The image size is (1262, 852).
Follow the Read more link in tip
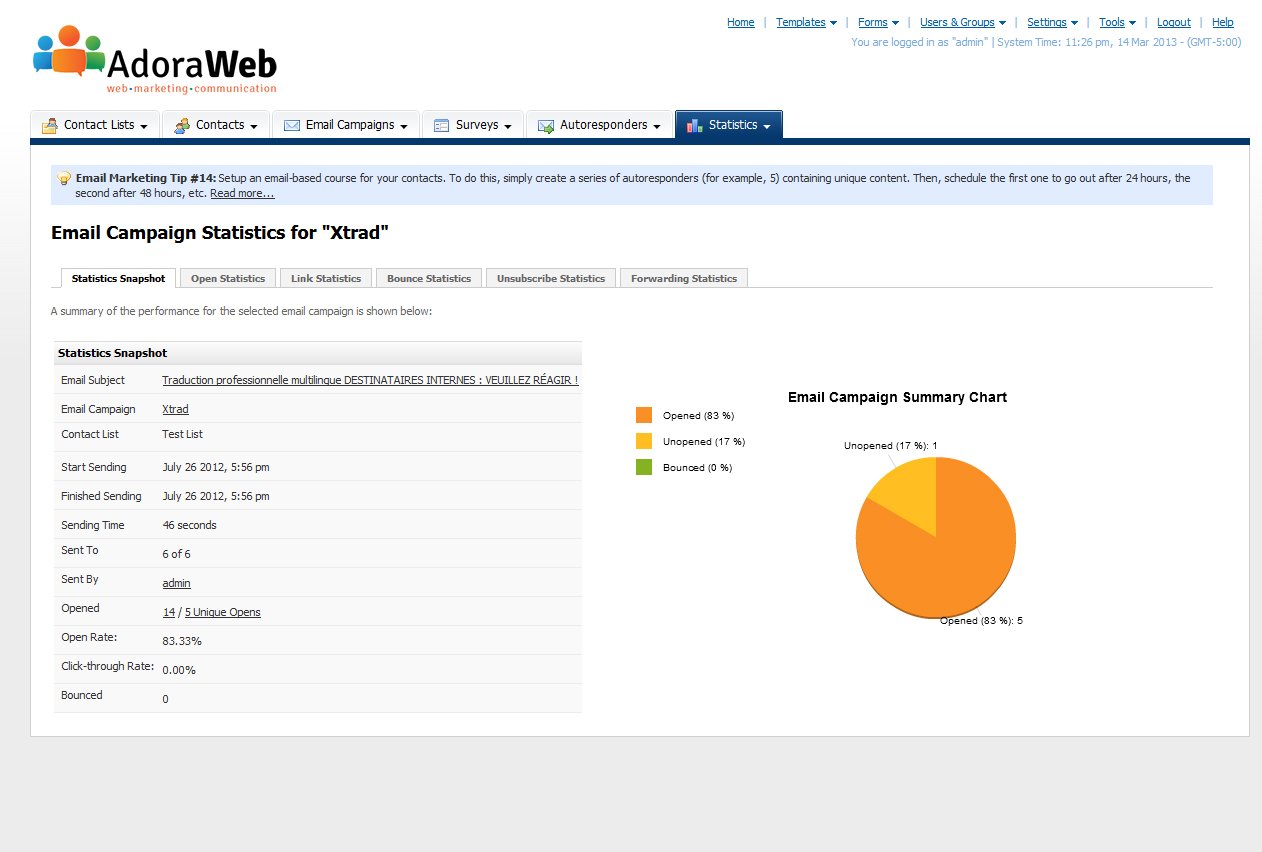click(x=242, y=193)
